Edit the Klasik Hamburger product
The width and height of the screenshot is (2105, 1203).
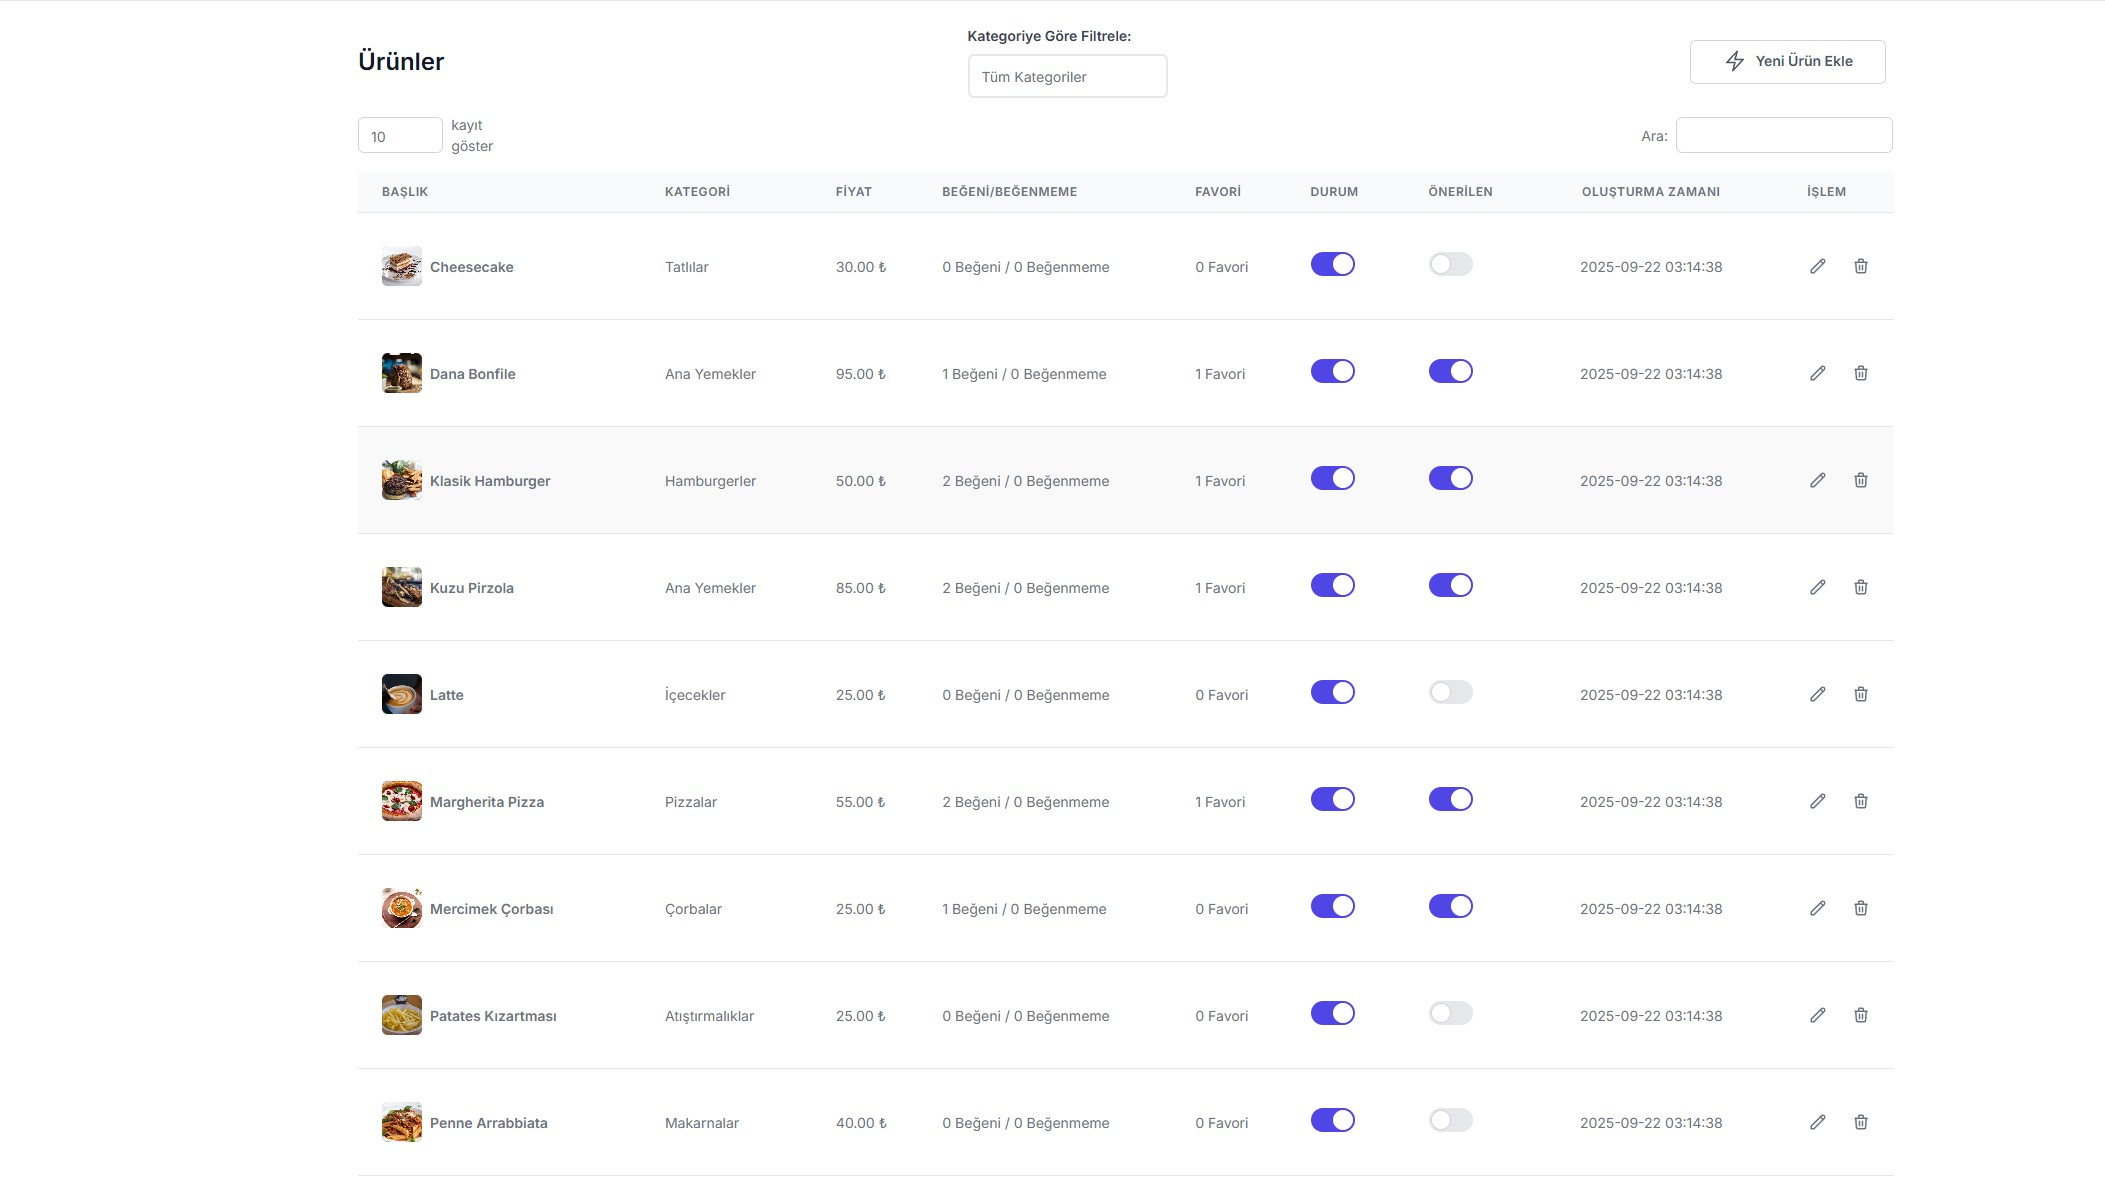click(1817, 480)
